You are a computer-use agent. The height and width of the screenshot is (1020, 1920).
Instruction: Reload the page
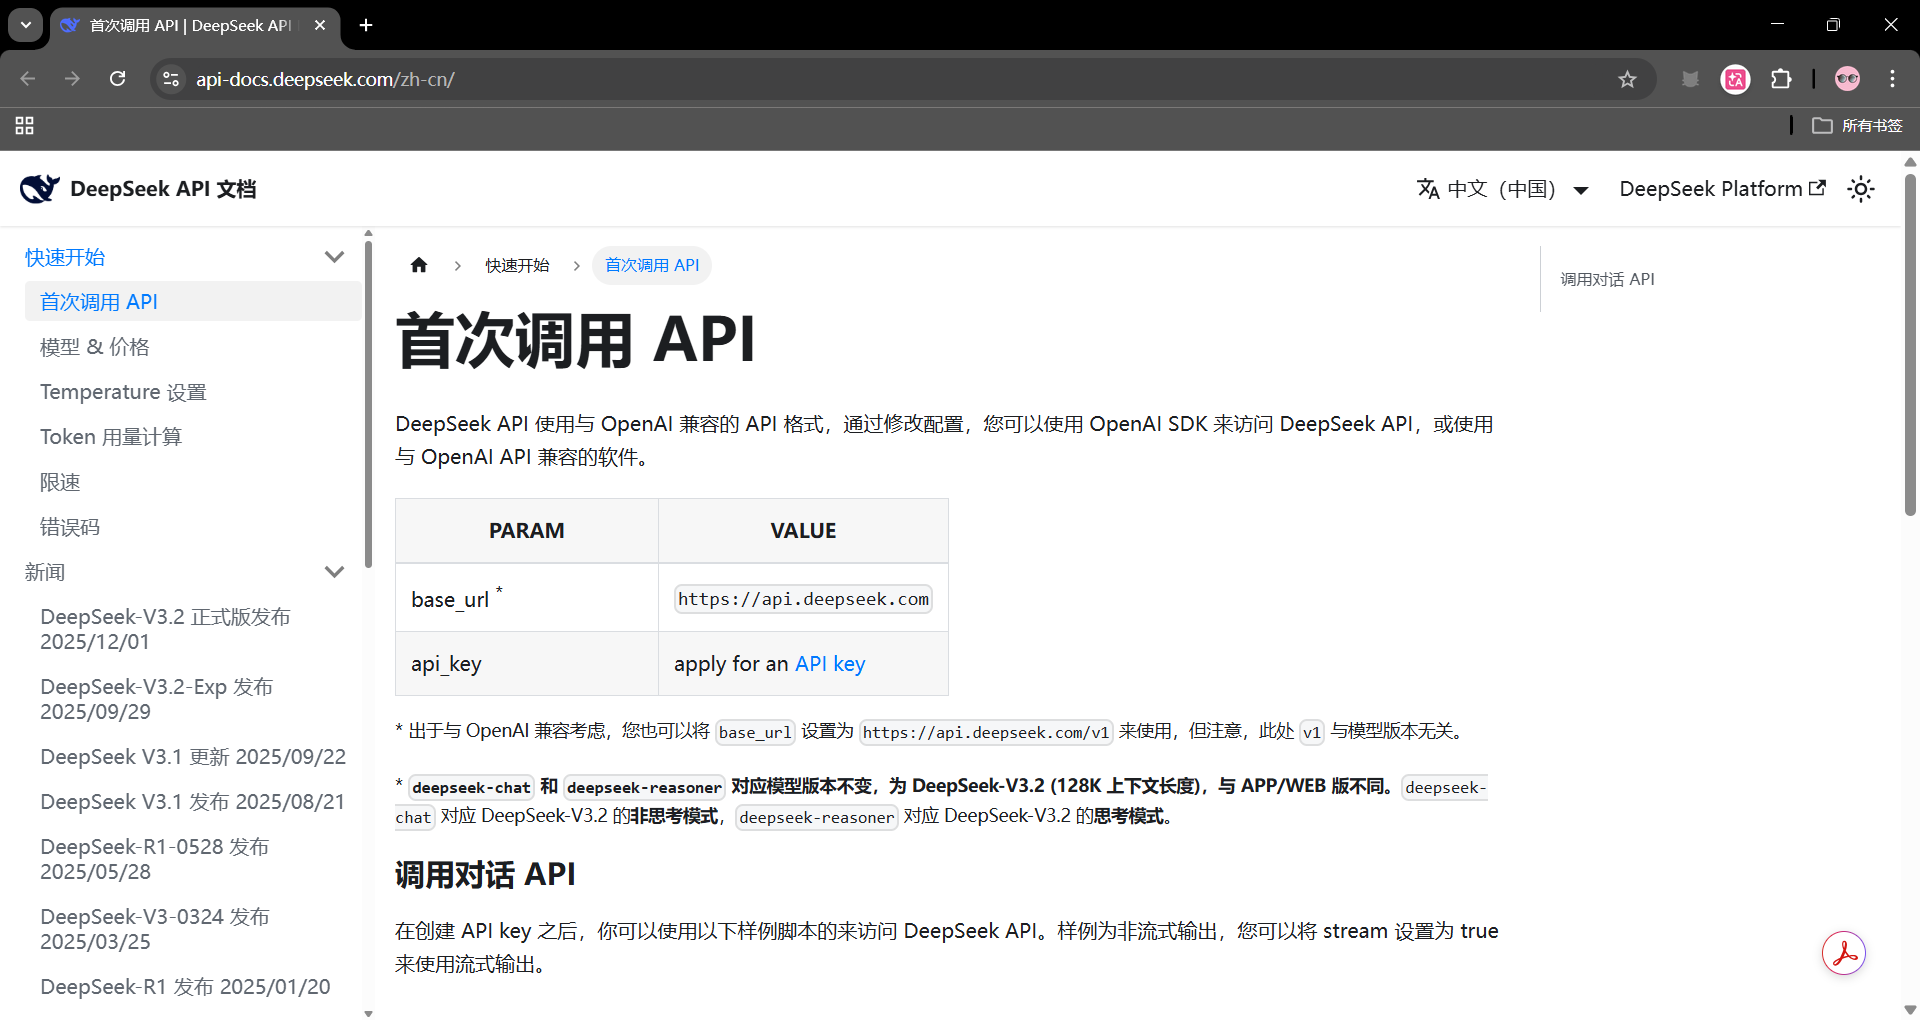click(117, 79)
